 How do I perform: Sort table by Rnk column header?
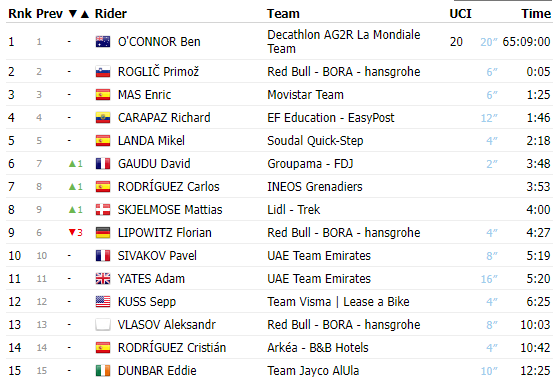20,14
